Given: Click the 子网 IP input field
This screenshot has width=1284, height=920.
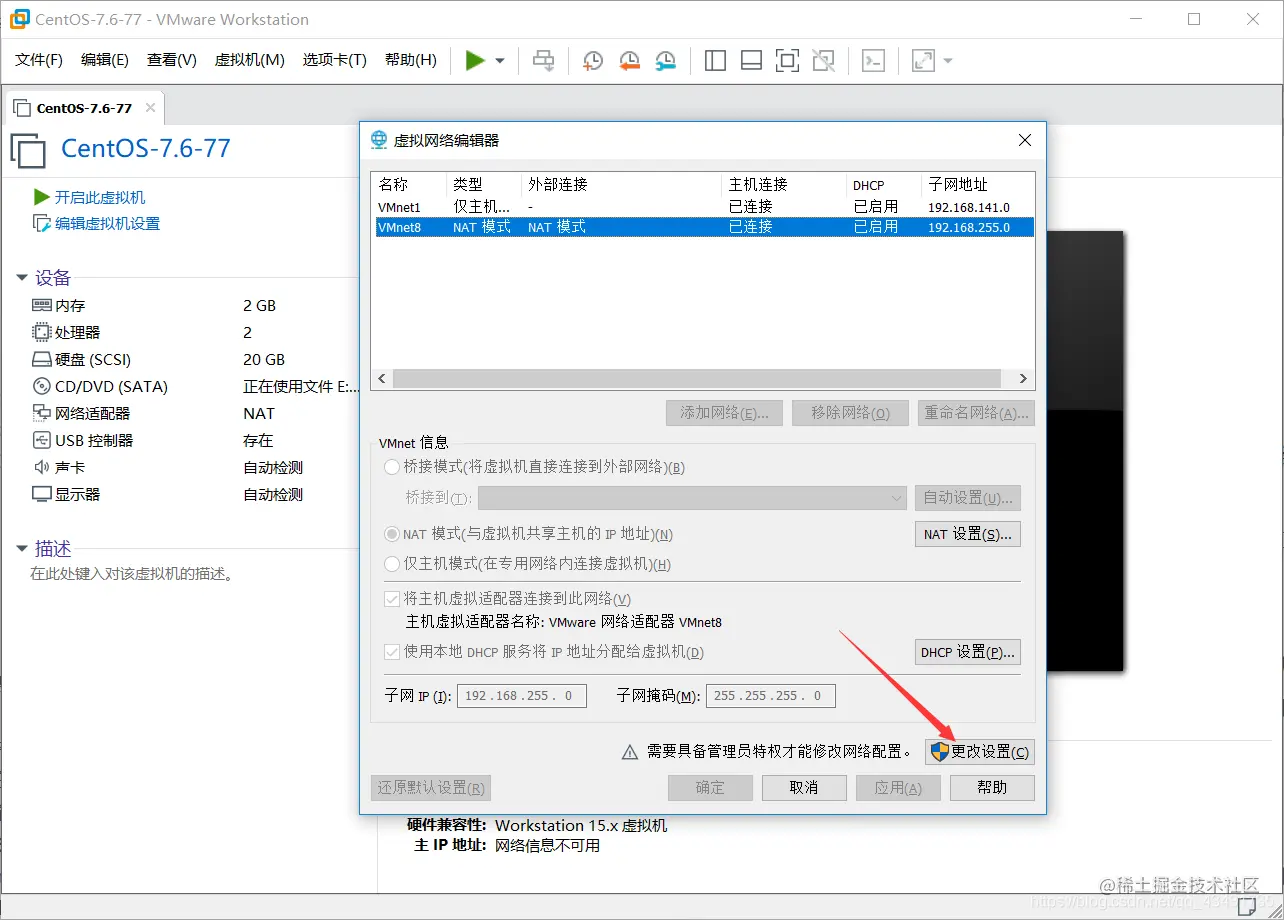Looking at the screenshot, I should click(522, 695).
